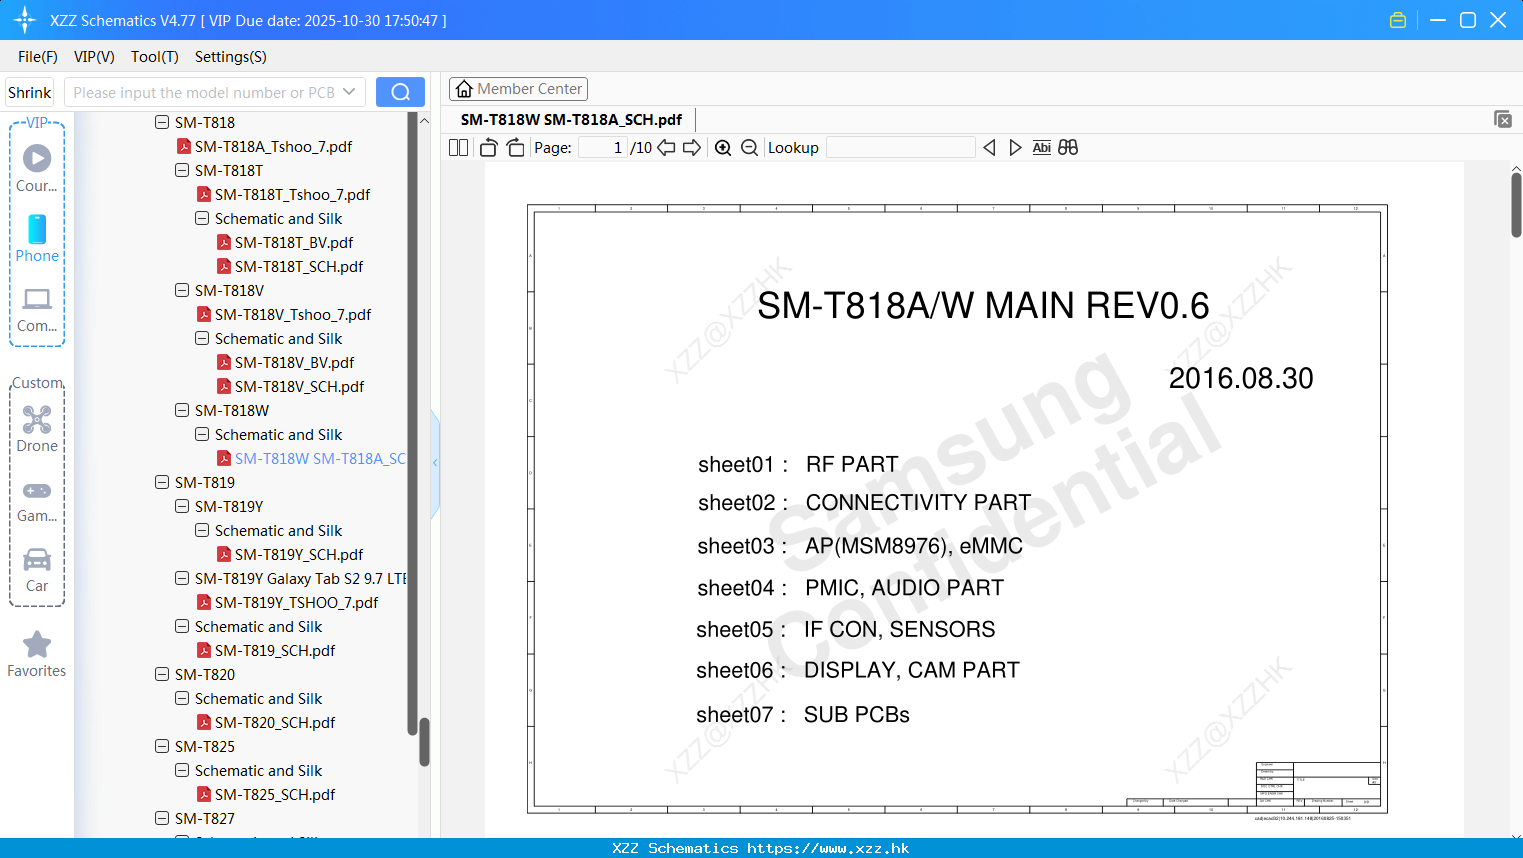This screenshot has width=1523, height=858.
Task: Select the Drone category
Action: (x=37, y=429)
